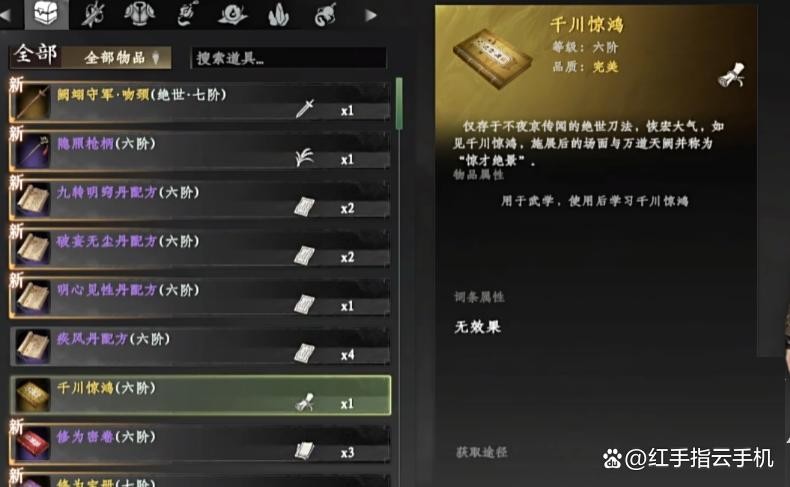The height and width of the screenshot is (487, 790).
Task: Open the gourd consumables category icon
Action: coord(325,14)
